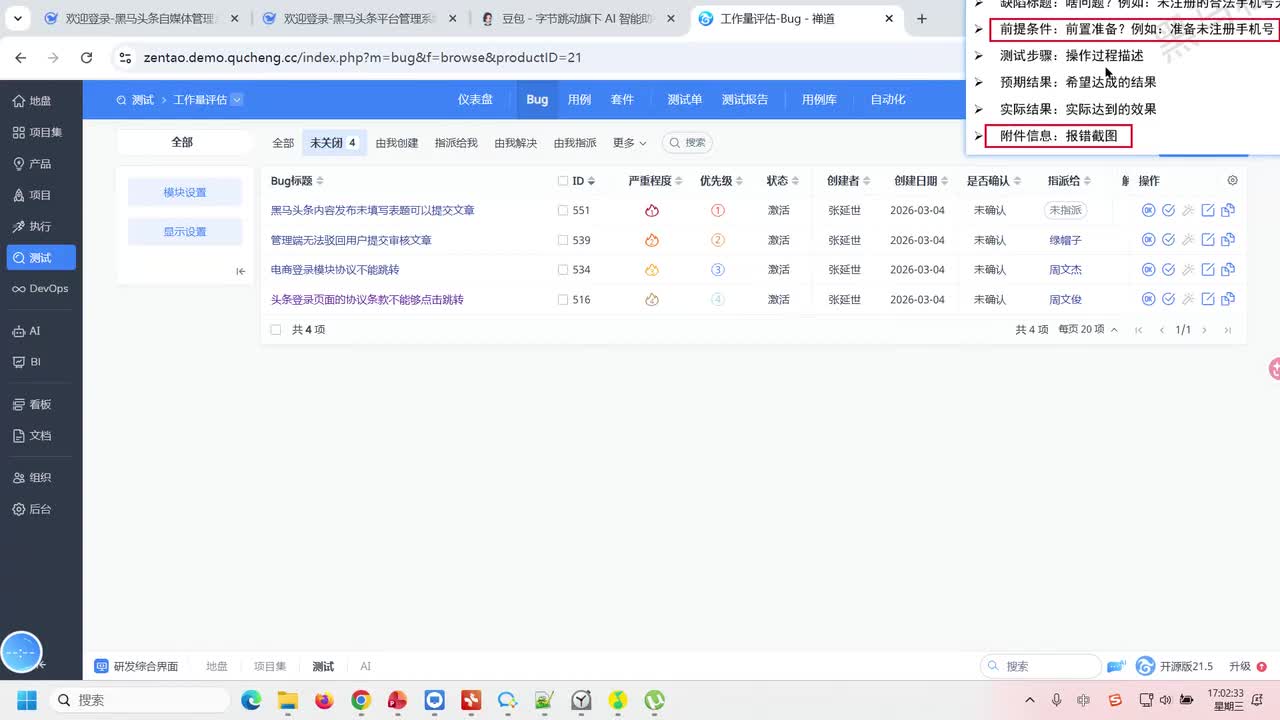The image size is (1280, 720).
Task: Open AI in left sidebar
Action: click(27, 331)
